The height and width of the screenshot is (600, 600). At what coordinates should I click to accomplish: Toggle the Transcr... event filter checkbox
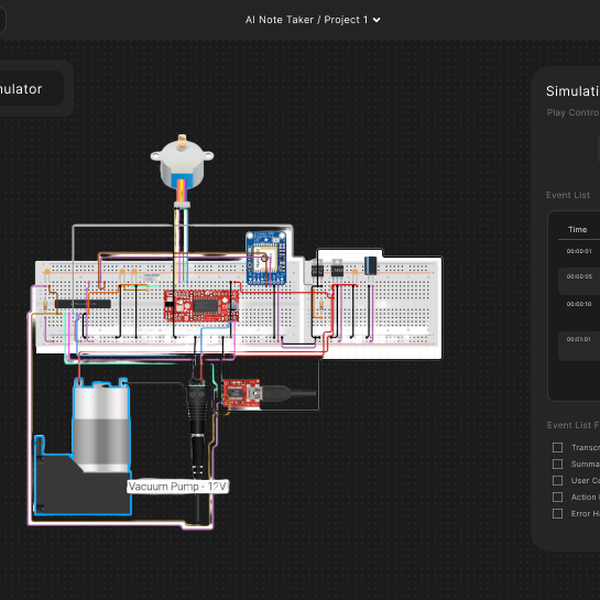558,447
